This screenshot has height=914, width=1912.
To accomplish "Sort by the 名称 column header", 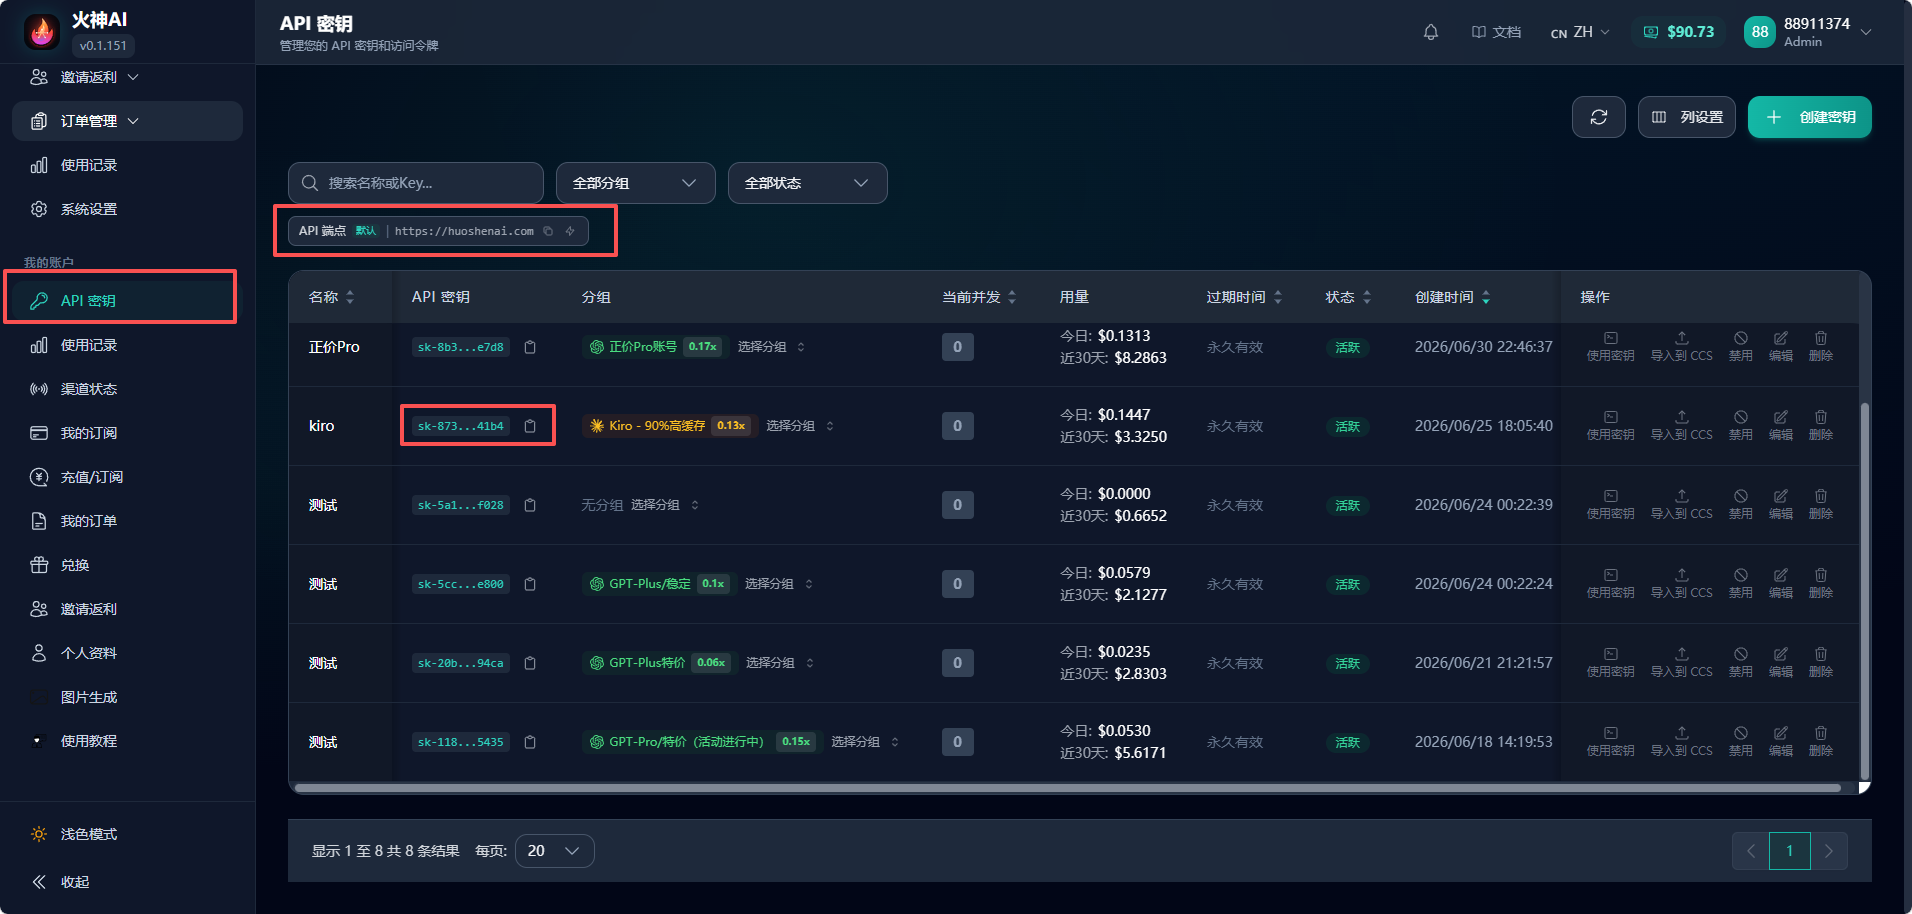I will pos(331,297).
